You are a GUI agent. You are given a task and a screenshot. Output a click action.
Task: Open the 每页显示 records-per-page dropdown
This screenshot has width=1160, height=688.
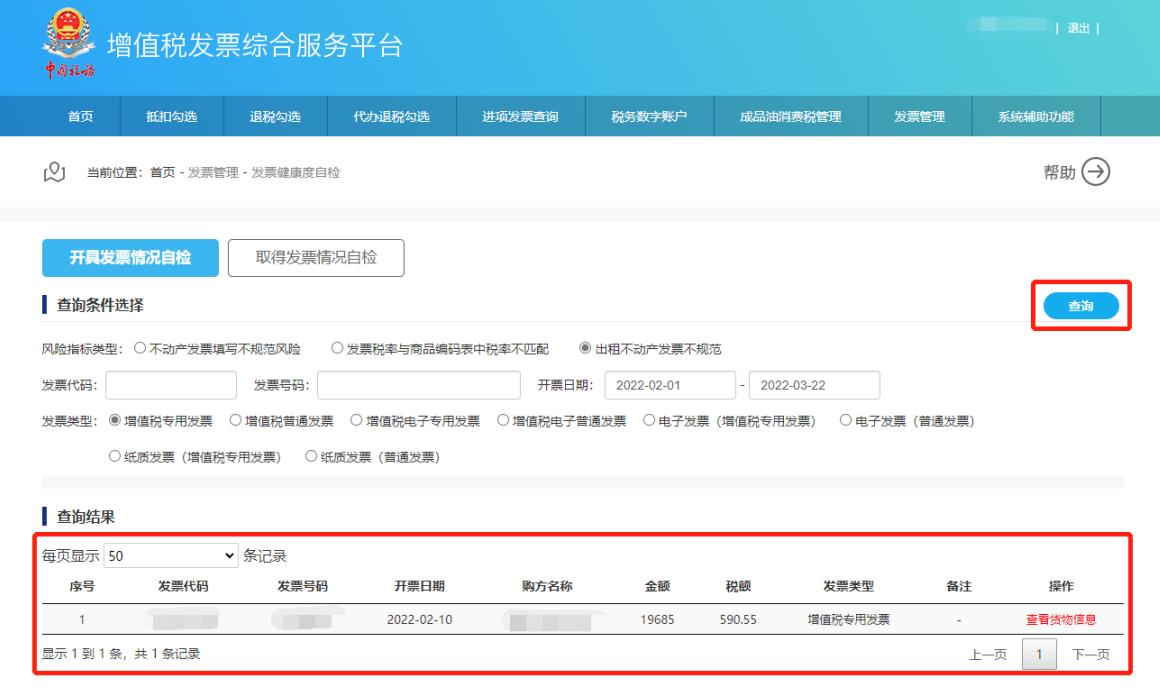click(172, 555)
